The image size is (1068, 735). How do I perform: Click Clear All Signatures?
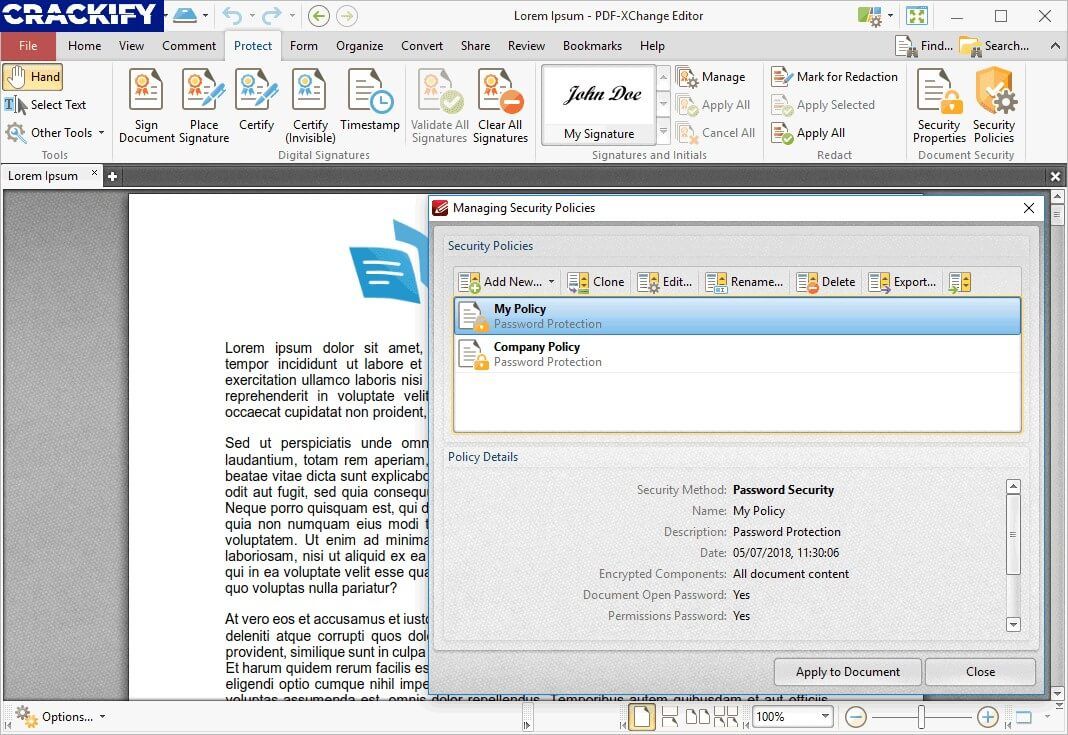501,106
